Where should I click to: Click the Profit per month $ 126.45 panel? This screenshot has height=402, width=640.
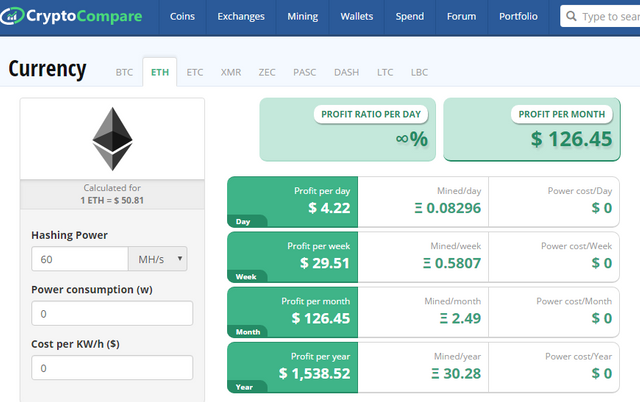click(293, 312)
